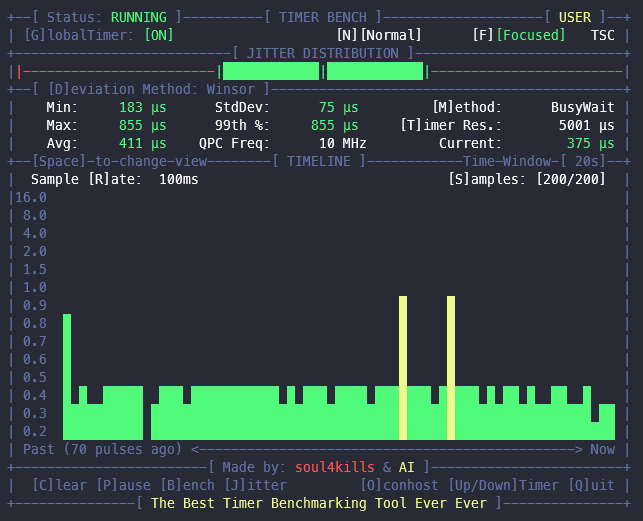
Task: Click the TSC indicator text
Action: pos(602,35)
